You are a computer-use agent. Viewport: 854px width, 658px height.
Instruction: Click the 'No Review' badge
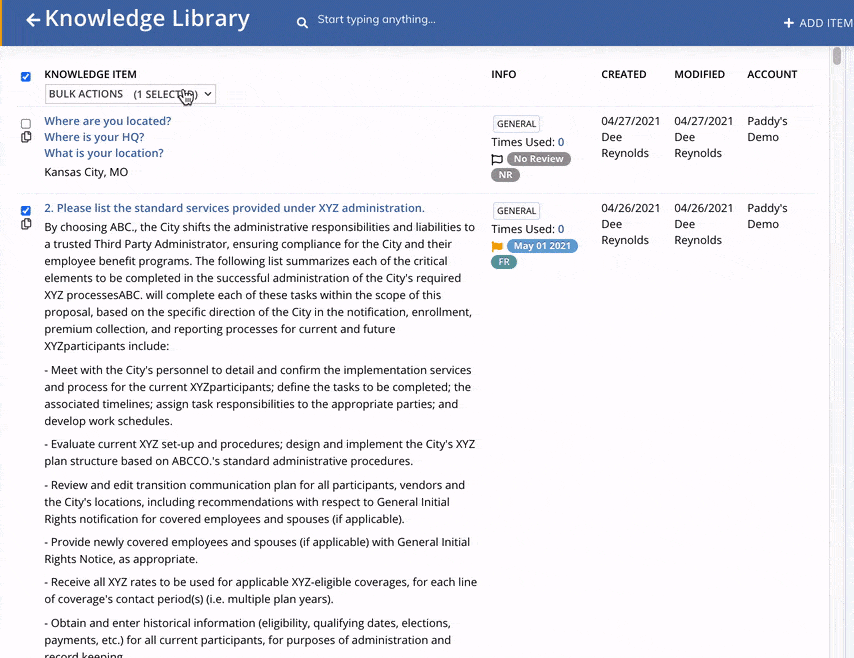539,159
